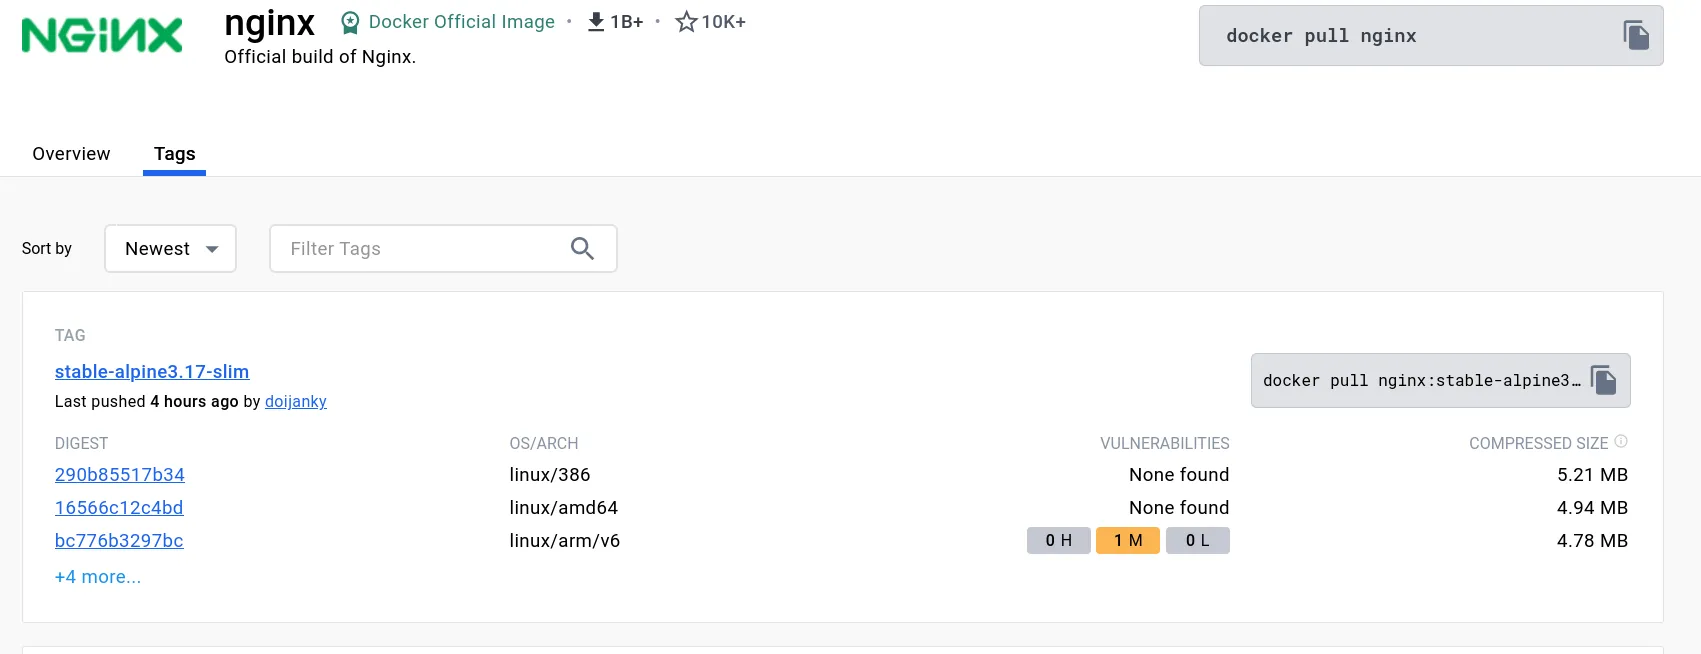The width and height of the screenshot is (1701, 654).
Task: Expand the +4 more digests list
Action: [x=98, y=577]
